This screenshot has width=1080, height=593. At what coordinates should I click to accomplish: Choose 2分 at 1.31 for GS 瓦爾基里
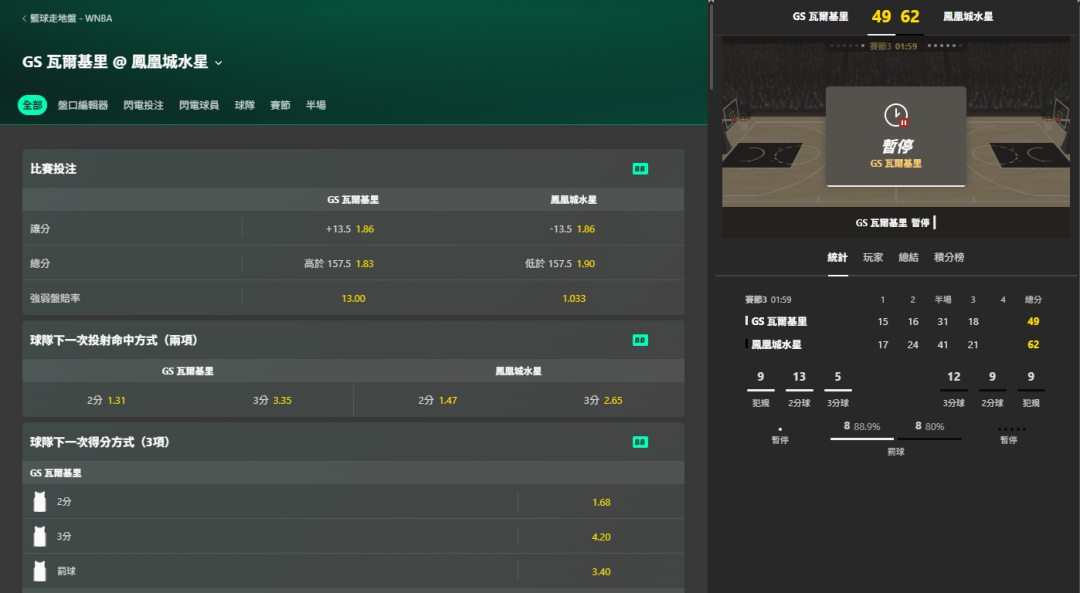[105, 400]
